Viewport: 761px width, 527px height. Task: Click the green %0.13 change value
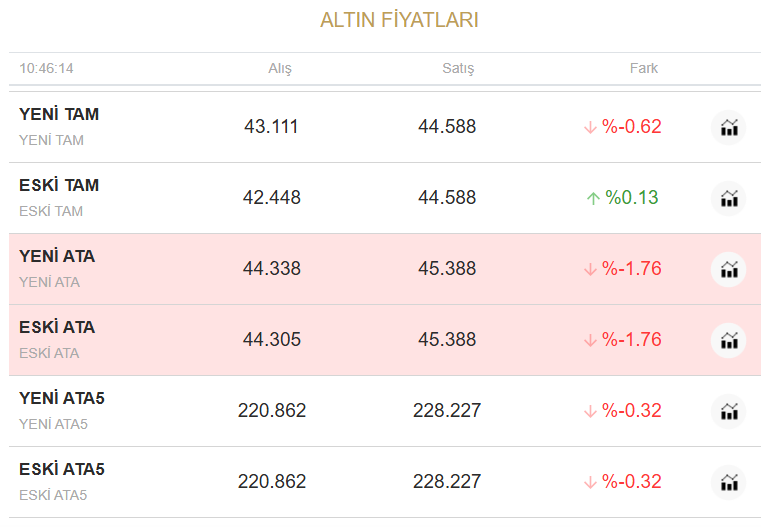(x=631, y=198)
